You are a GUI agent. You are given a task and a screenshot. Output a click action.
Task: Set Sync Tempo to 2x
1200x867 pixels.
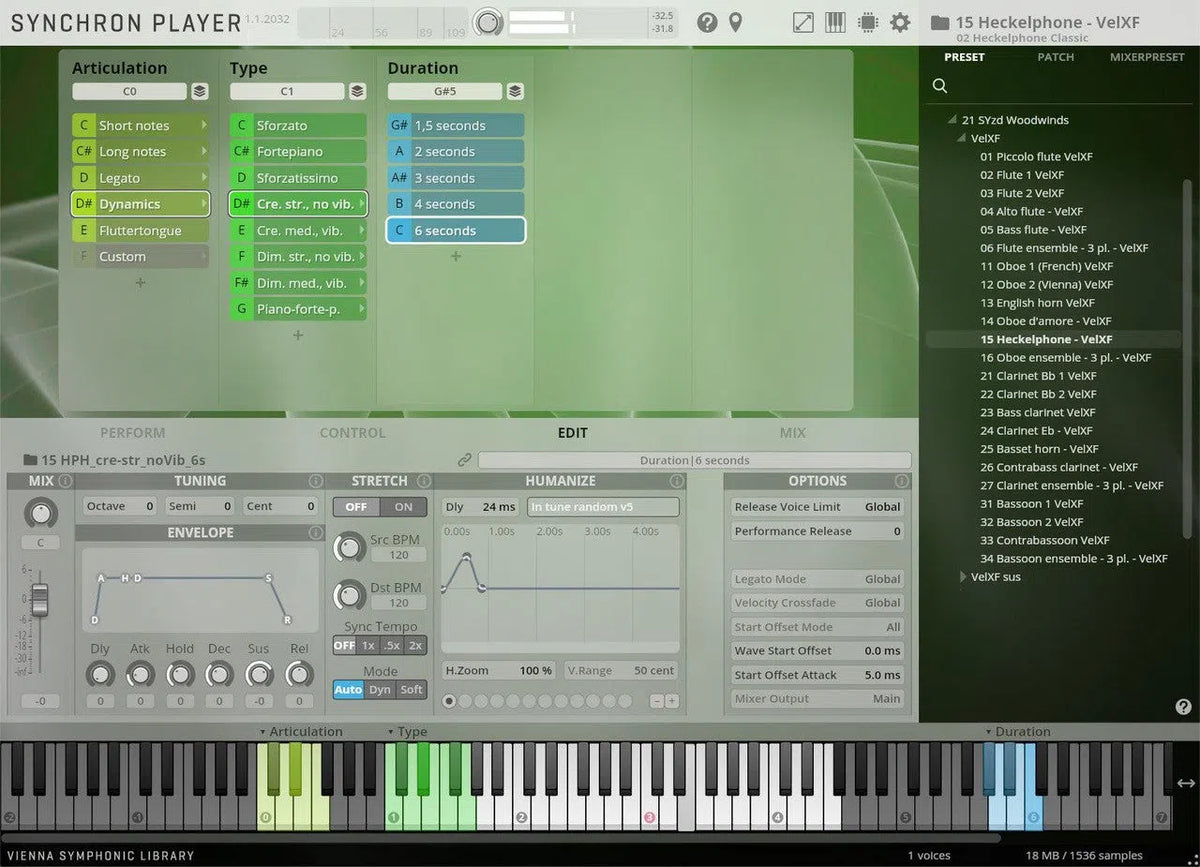pyautogui.click(x=415, y=645)
